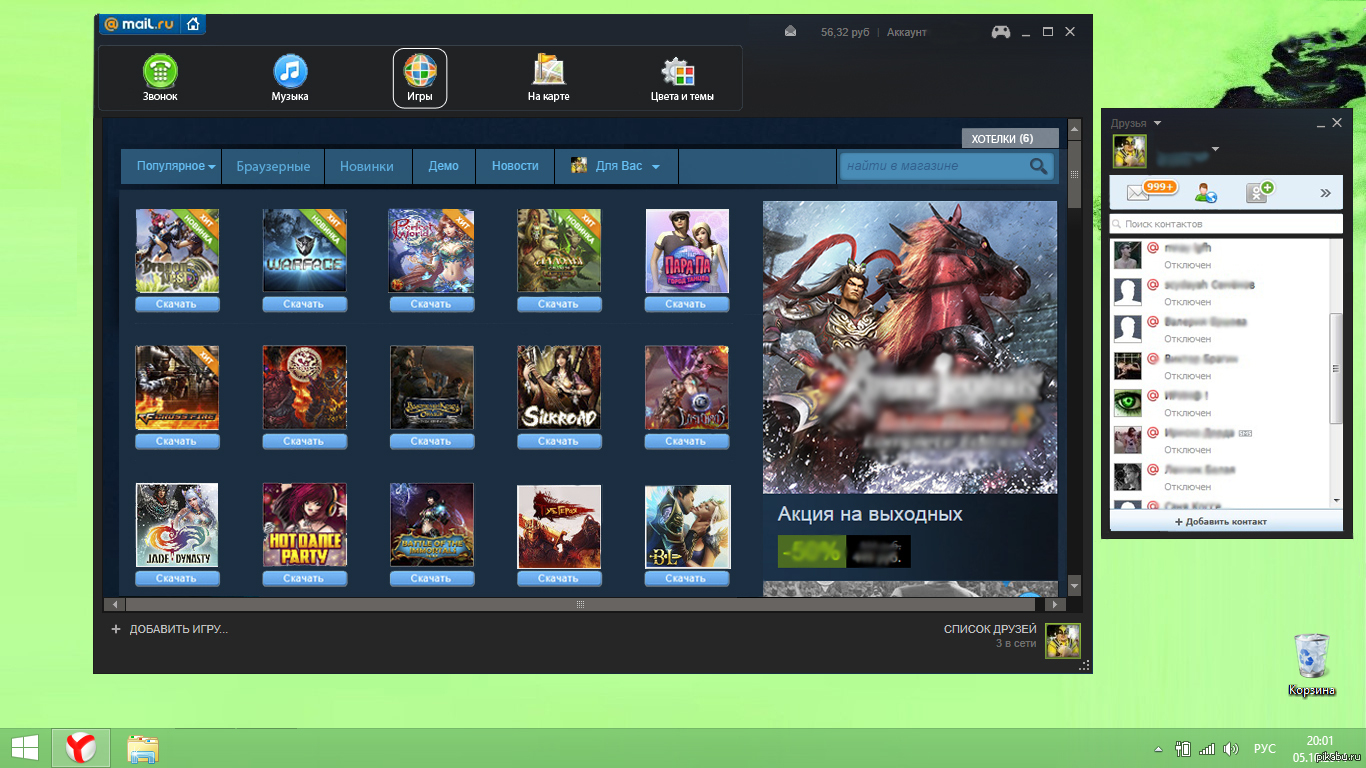
Task: Expand the double chevron in friends toolbar
Action: [x=1325, y=193]
